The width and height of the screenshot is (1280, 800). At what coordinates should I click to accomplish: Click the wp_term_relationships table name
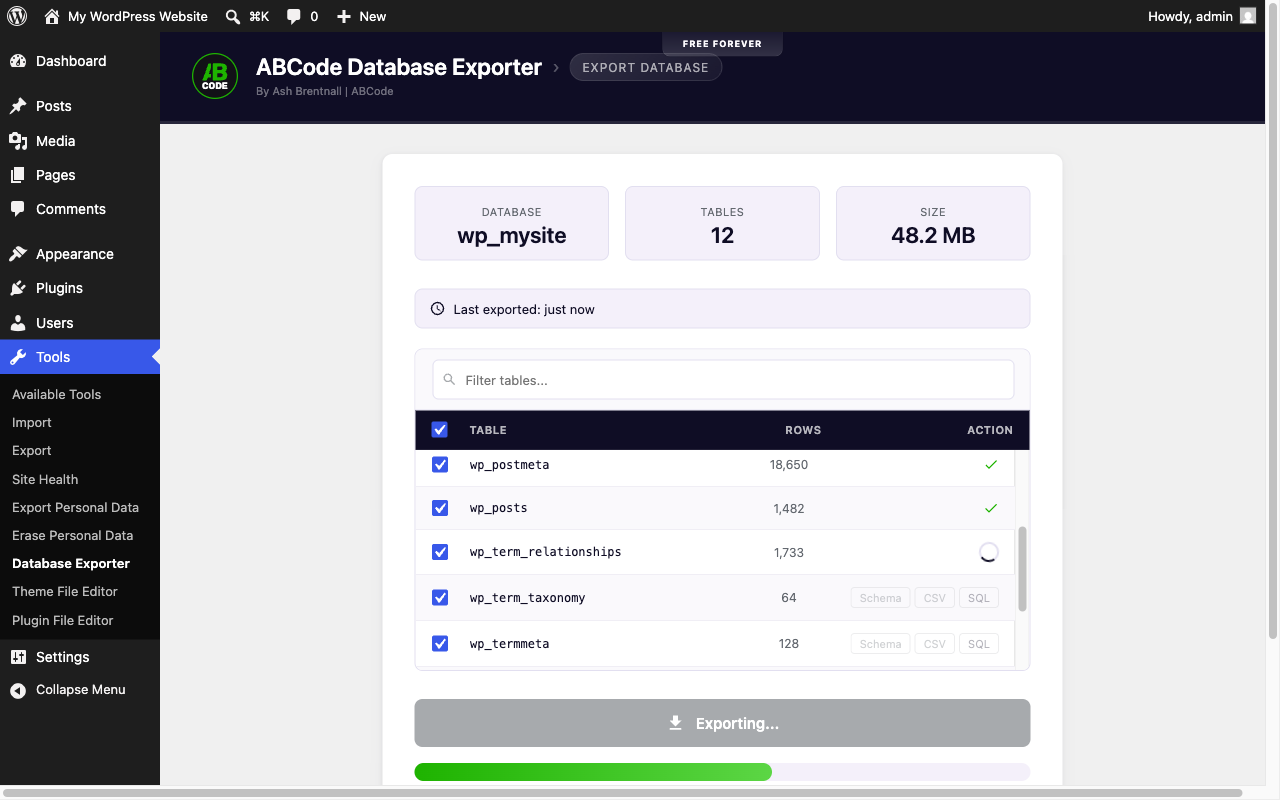point(546,552)
